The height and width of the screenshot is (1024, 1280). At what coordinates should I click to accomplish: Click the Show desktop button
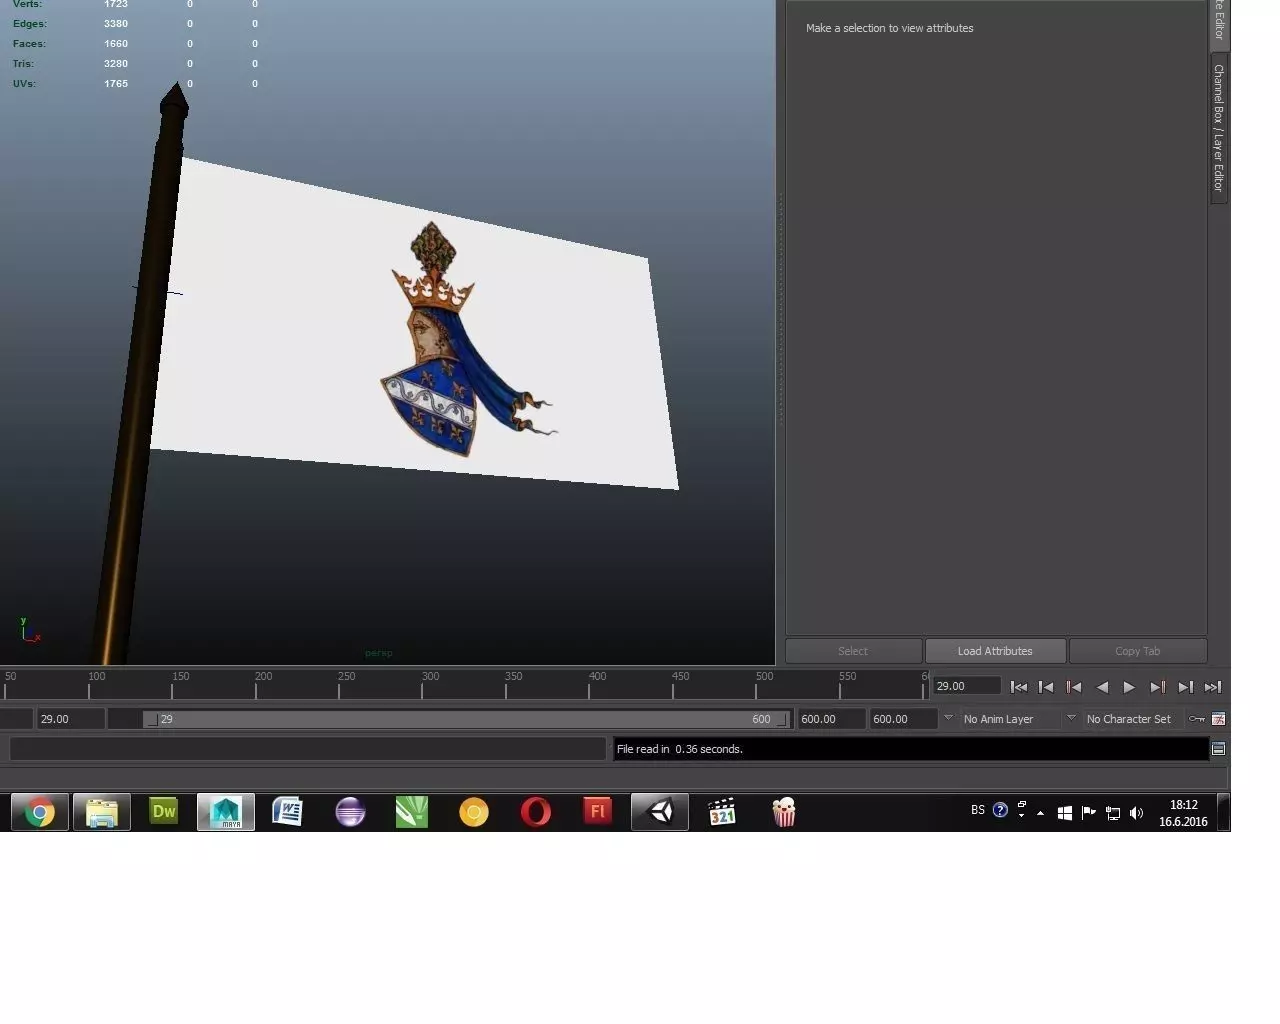pos(1223,812)
